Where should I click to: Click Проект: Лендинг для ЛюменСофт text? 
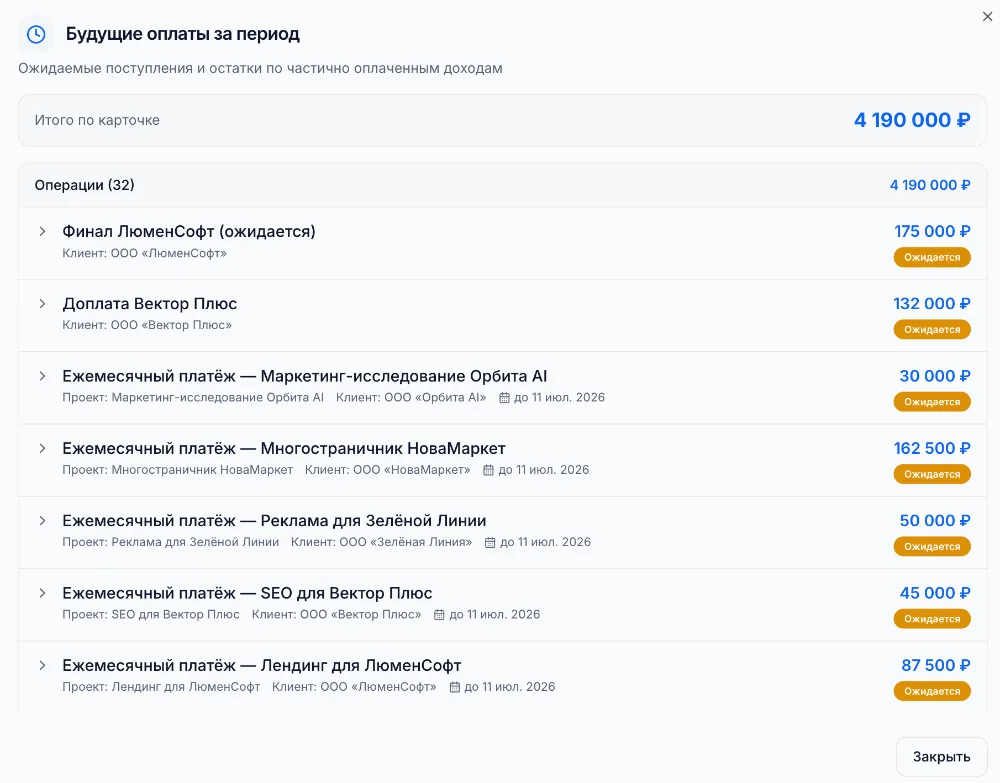pyautogui.click(x=161, y=687)
